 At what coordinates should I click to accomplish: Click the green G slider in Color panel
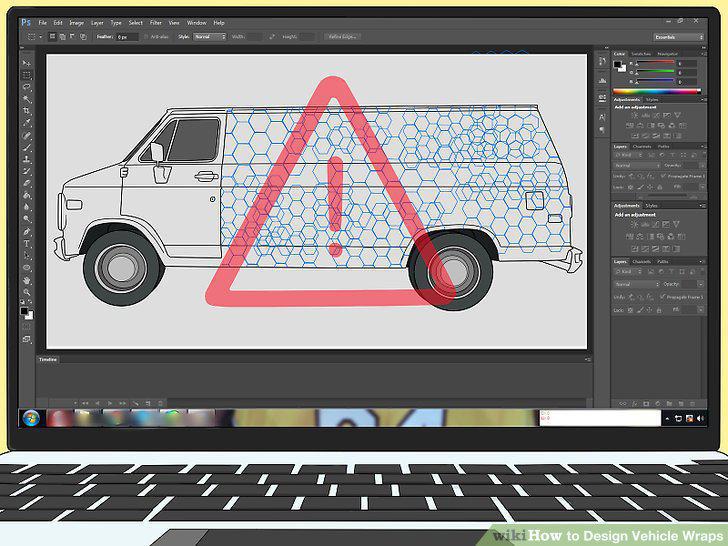click(655, 72)
